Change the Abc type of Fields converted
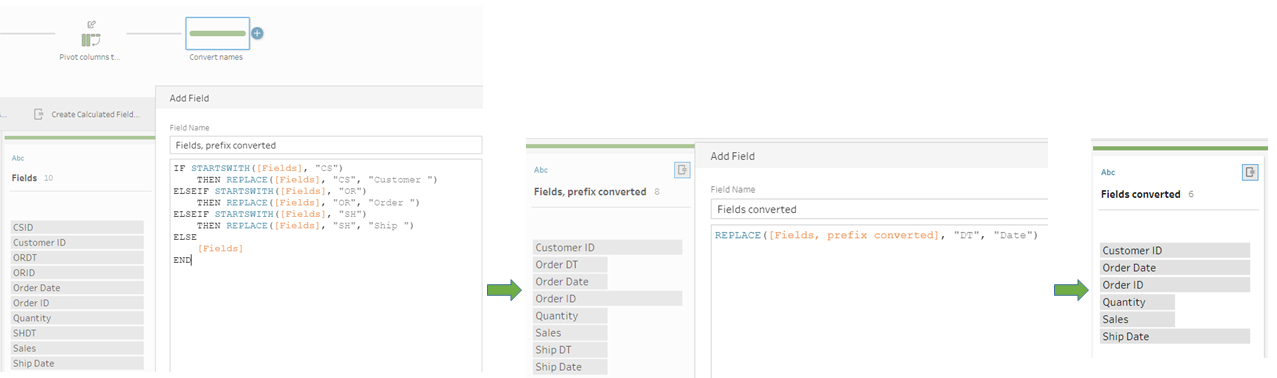This screenshot has width=1277, height=378. [1108, 172]
